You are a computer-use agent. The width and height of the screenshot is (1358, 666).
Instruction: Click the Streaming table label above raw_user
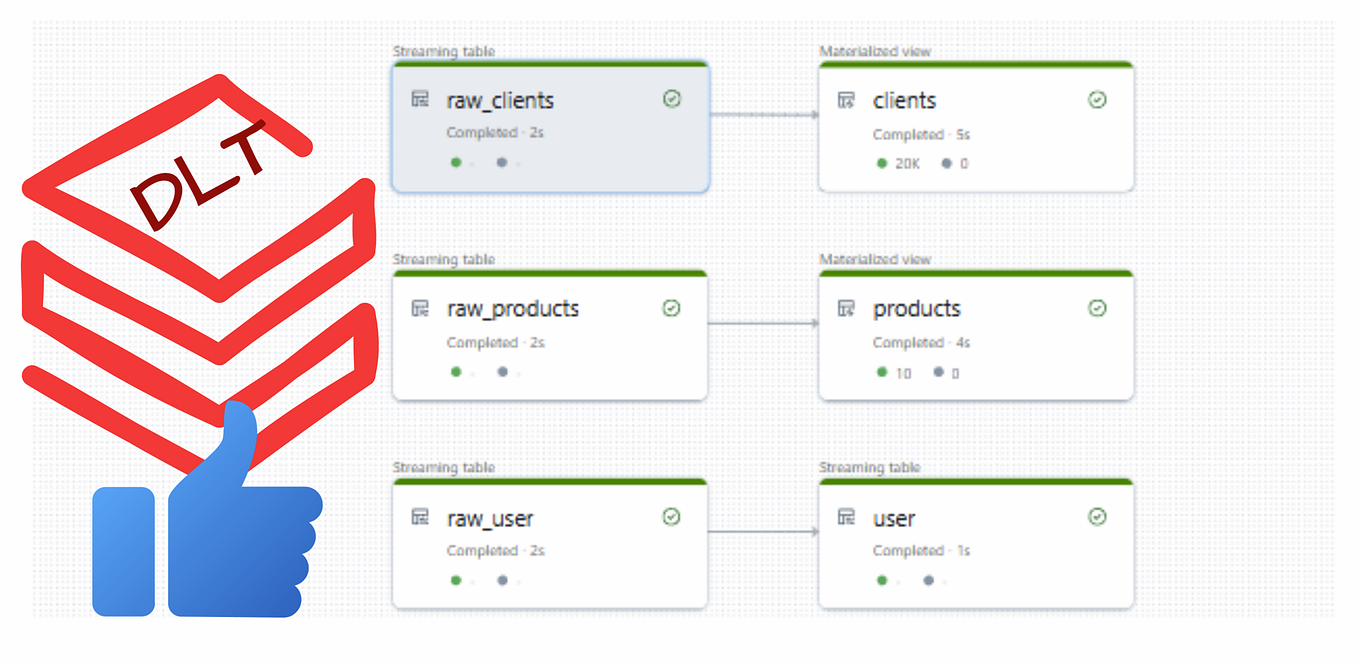442,468
